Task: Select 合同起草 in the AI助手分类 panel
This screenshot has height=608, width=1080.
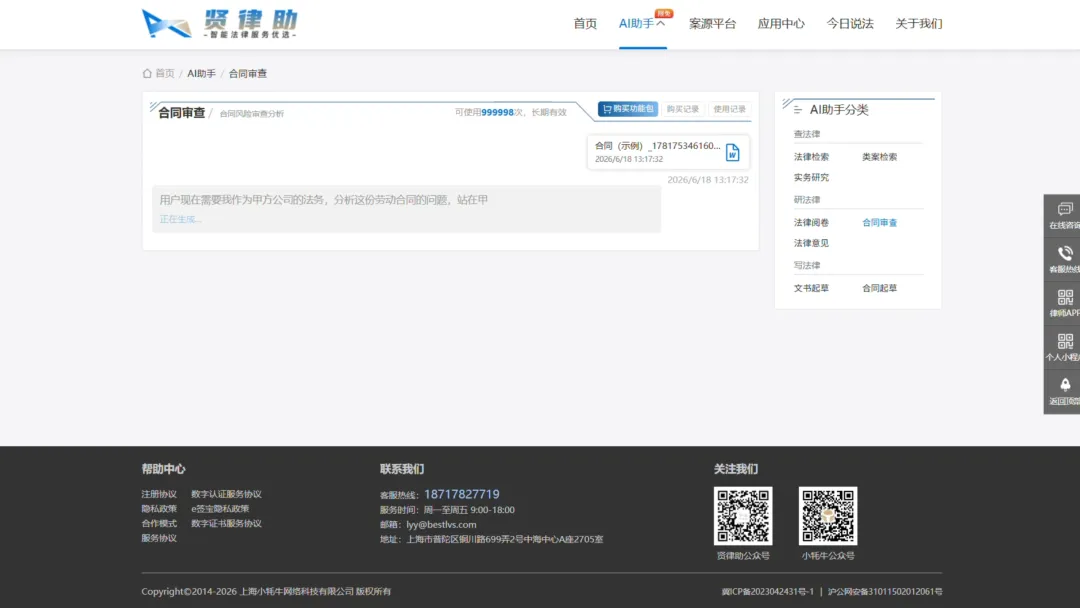Action: 880,288
